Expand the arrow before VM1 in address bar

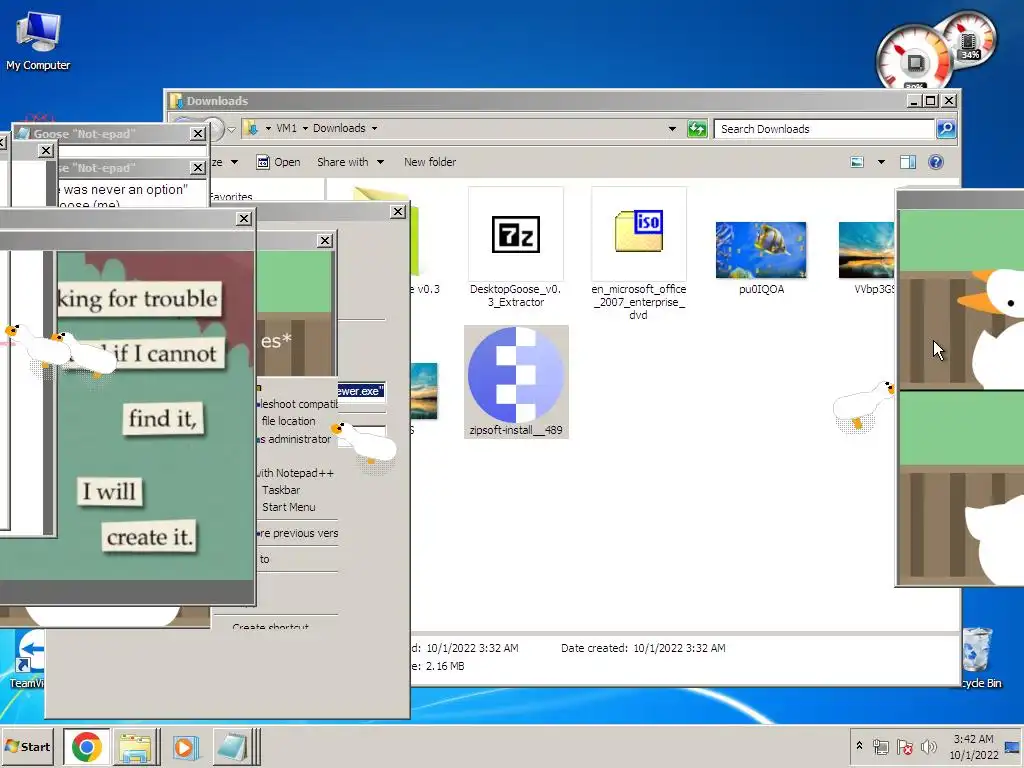tap(268, 129)
